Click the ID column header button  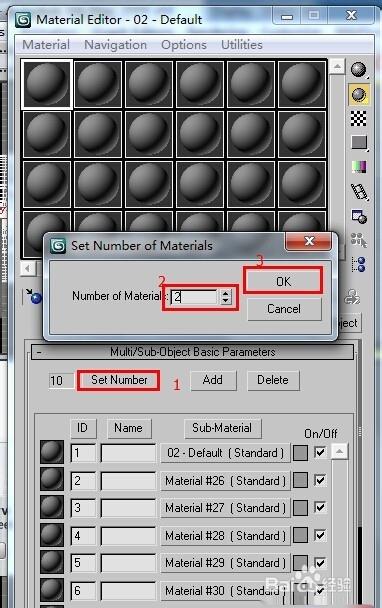[x=82, y=428]
